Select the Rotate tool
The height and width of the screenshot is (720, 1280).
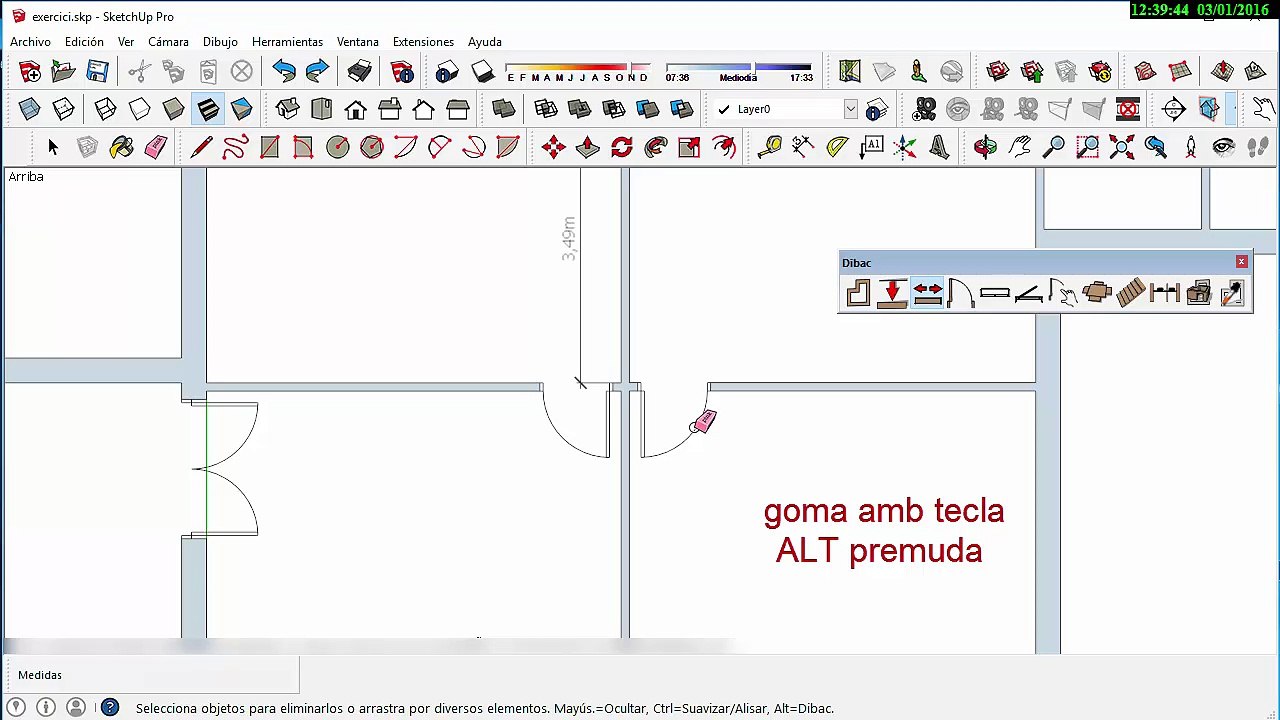(621, 147)
